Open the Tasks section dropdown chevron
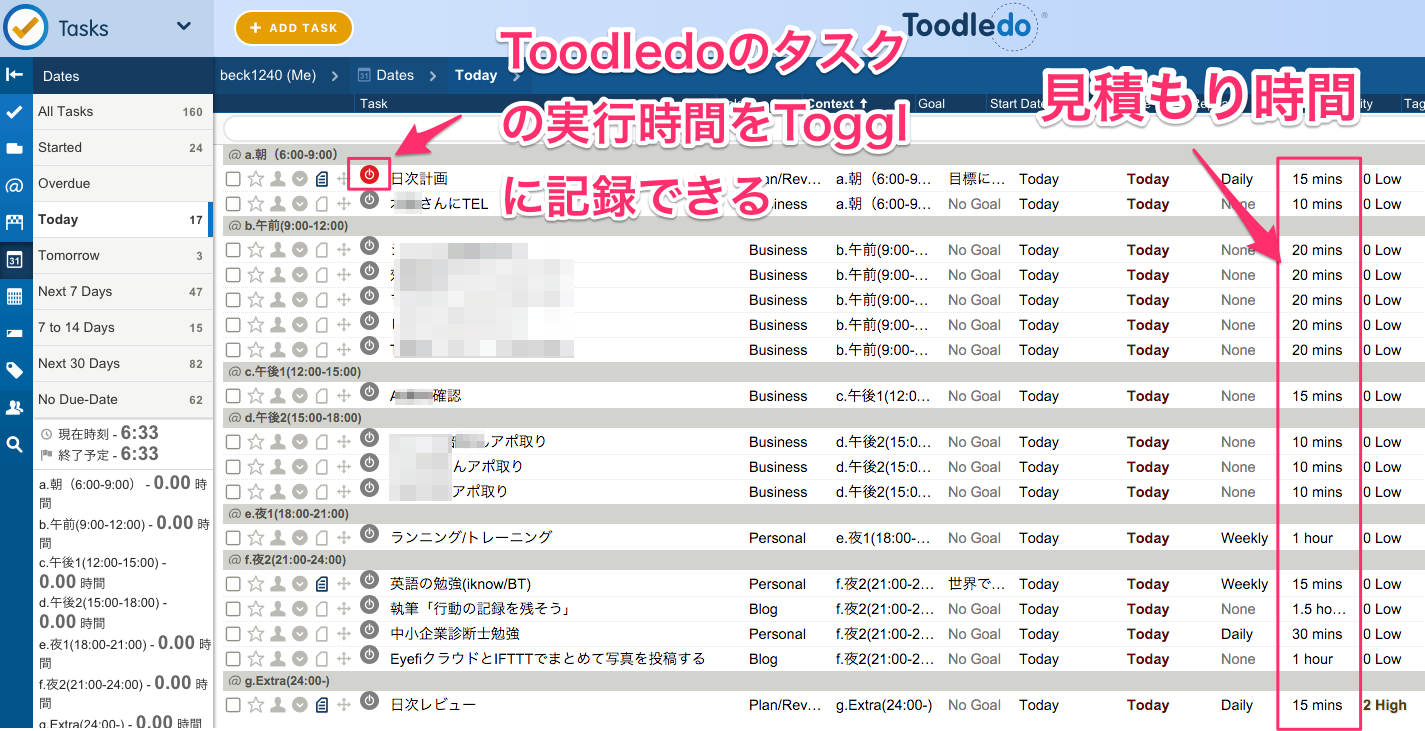 [x=183, y=27]
